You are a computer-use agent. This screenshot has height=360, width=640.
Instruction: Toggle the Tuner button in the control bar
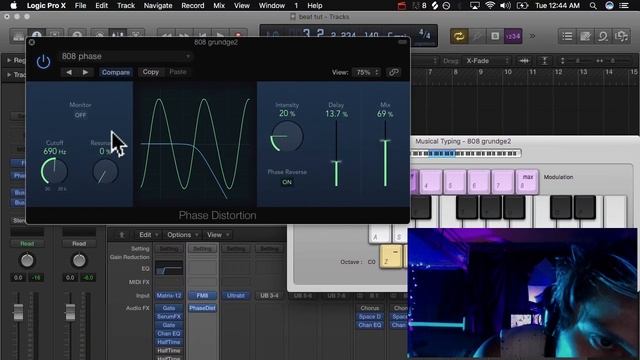477,36
